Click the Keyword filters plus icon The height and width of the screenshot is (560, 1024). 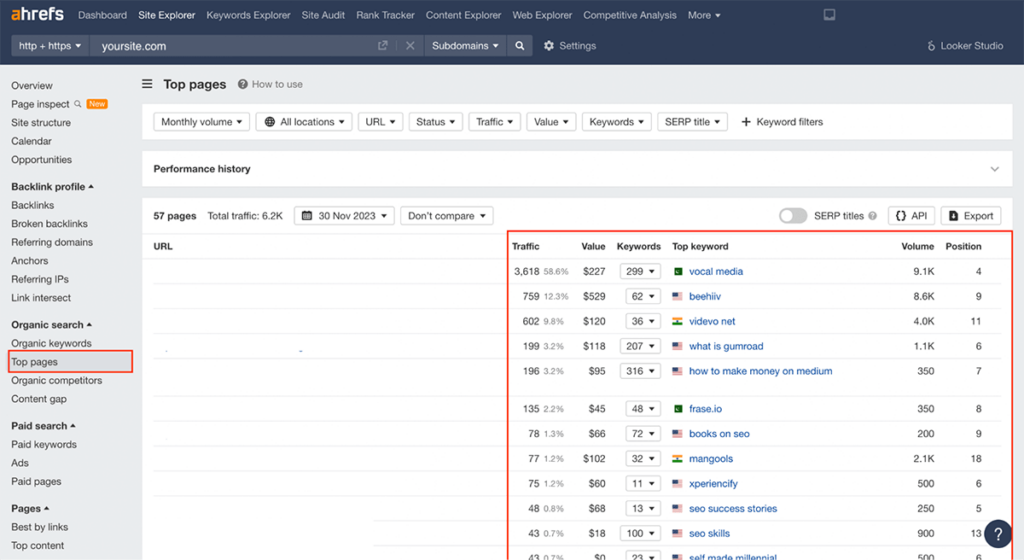(x=746, y=122)
